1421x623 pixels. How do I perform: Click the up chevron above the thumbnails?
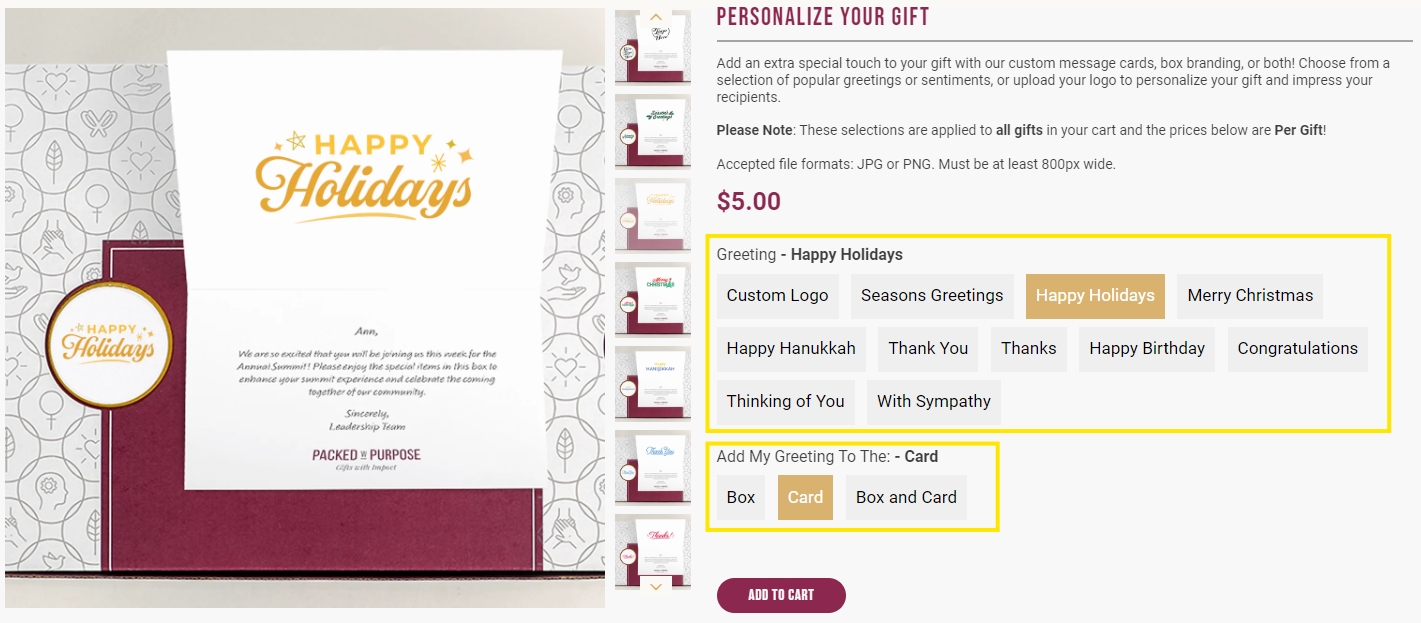(655, 17)
